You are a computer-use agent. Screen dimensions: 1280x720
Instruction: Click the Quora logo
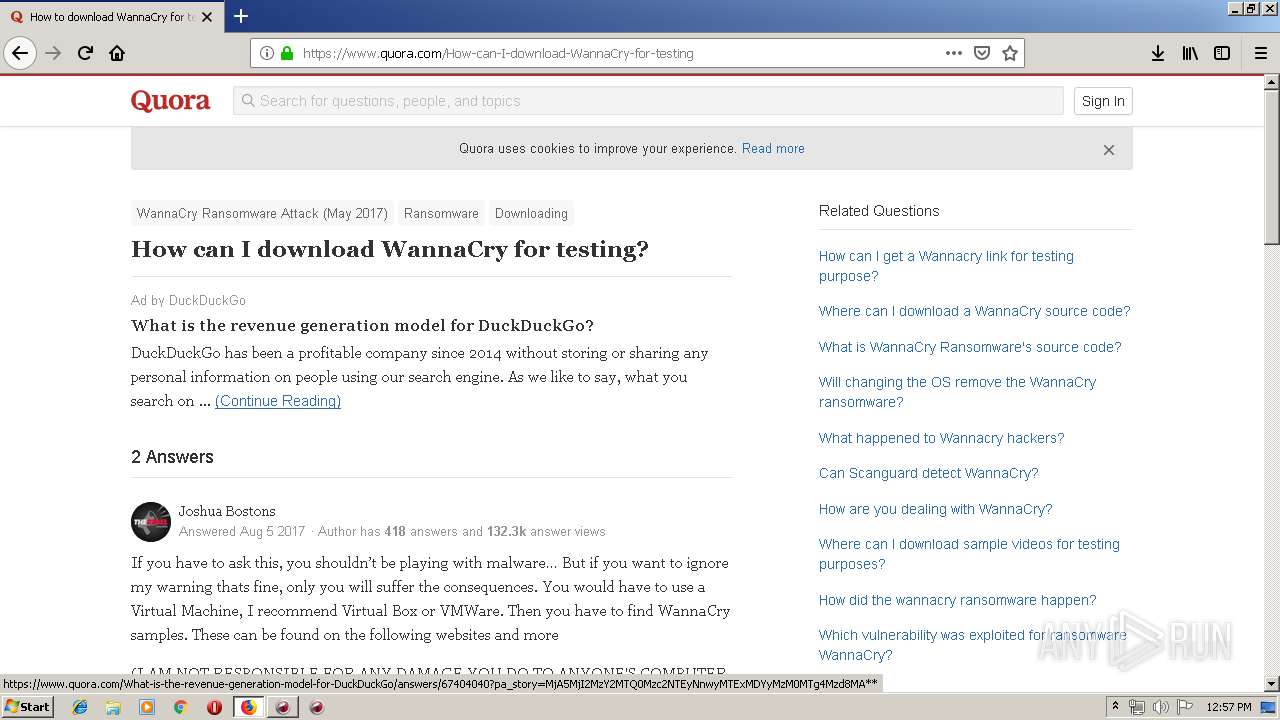click(170, 101)
